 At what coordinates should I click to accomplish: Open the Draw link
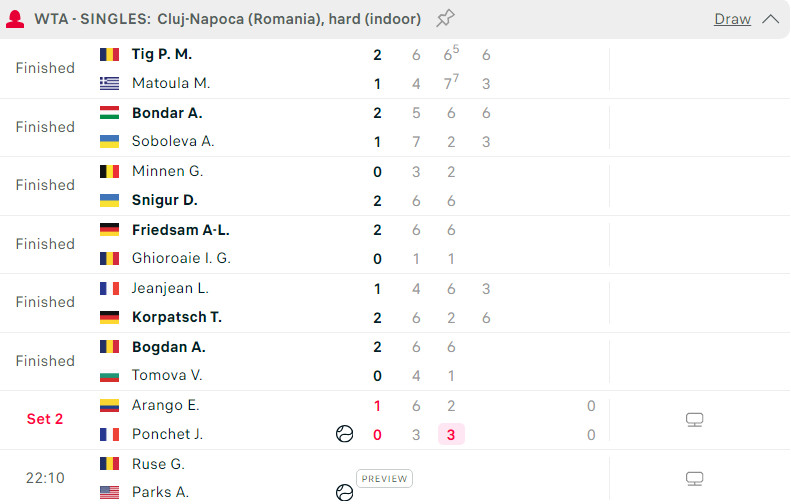[x=732, y=19]
